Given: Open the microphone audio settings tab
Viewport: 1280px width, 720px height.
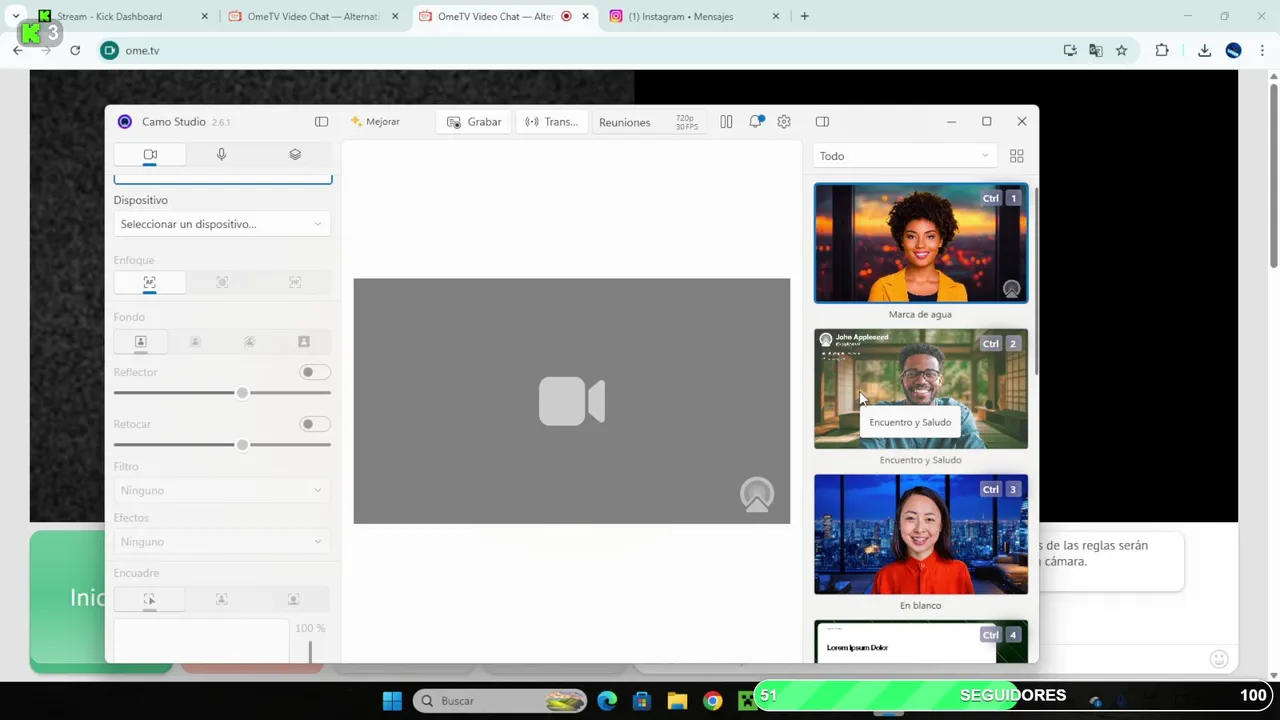Looking at the screenshot, I should [x=222, y=154].
